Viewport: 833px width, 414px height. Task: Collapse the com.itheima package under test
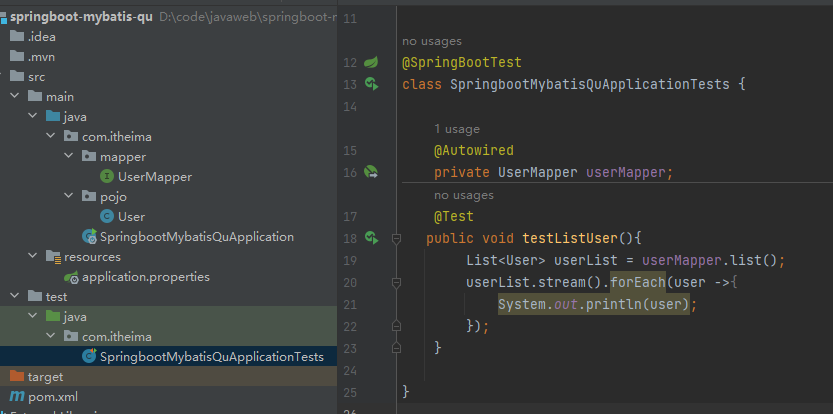51,336
